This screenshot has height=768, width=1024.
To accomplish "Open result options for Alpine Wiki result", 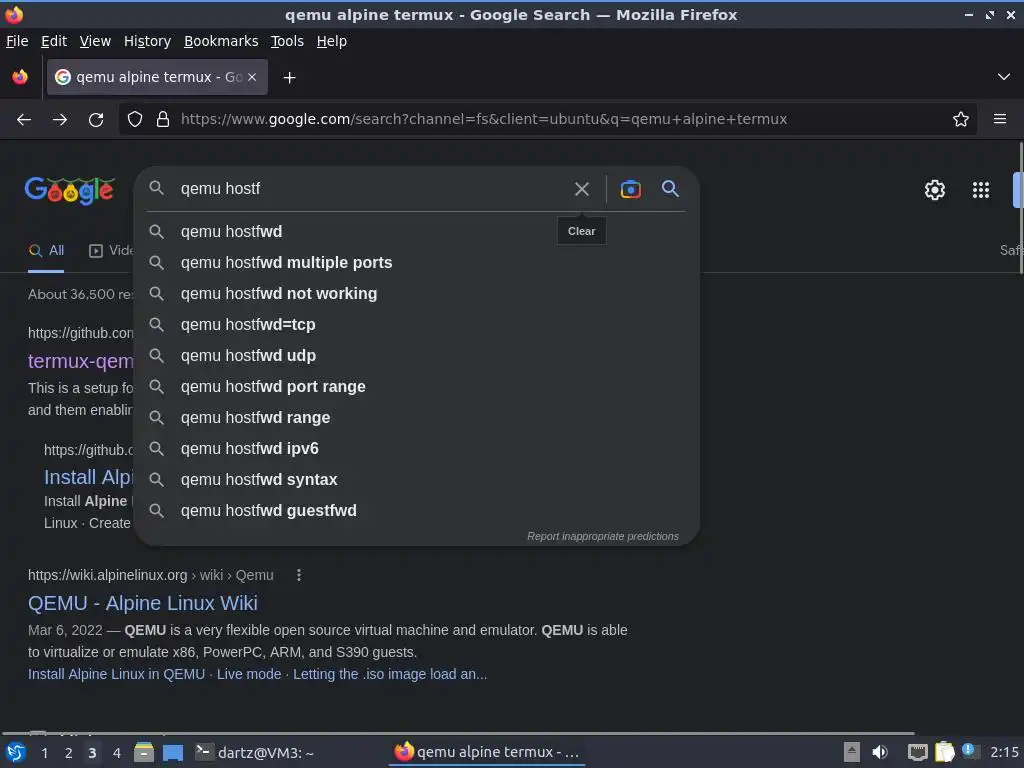I will (x=298, y=575).
